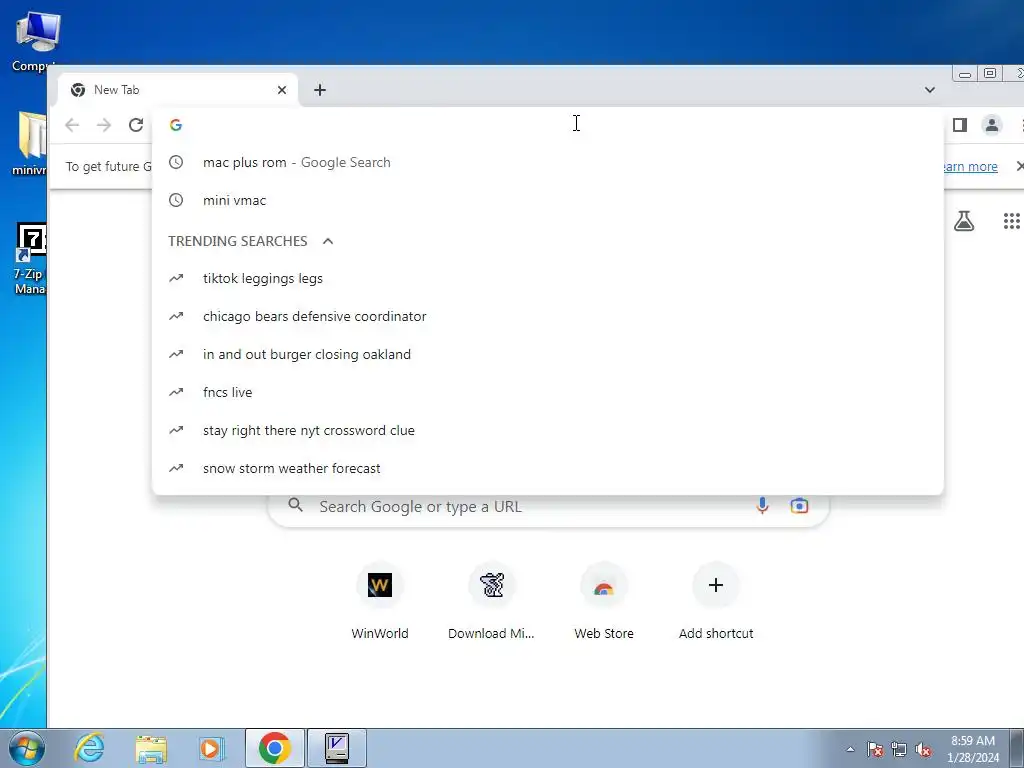Choose 'chicago bears defensive coordinator' suggestion

coord(547,317)
